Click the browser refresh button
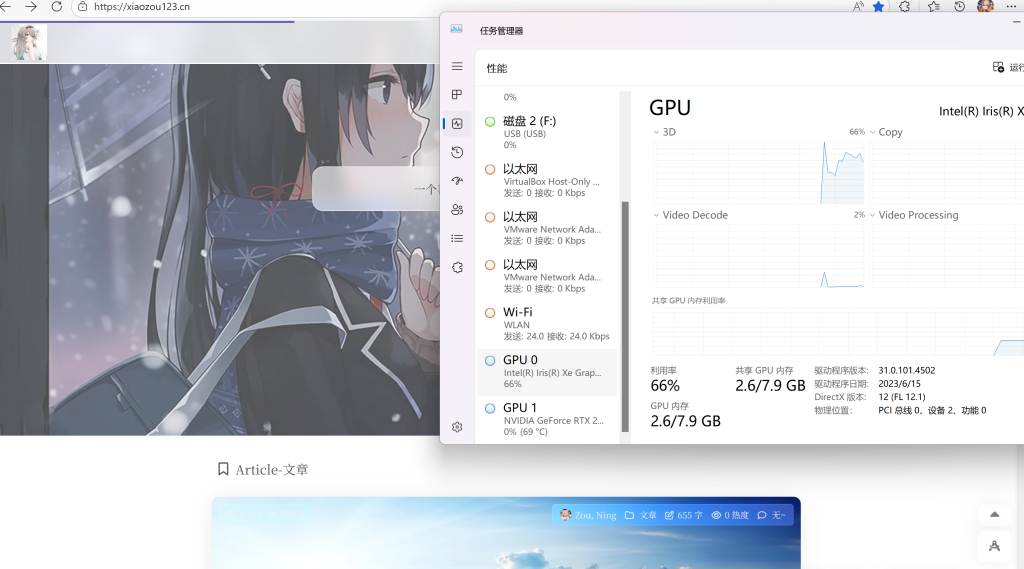 [56, 7]
